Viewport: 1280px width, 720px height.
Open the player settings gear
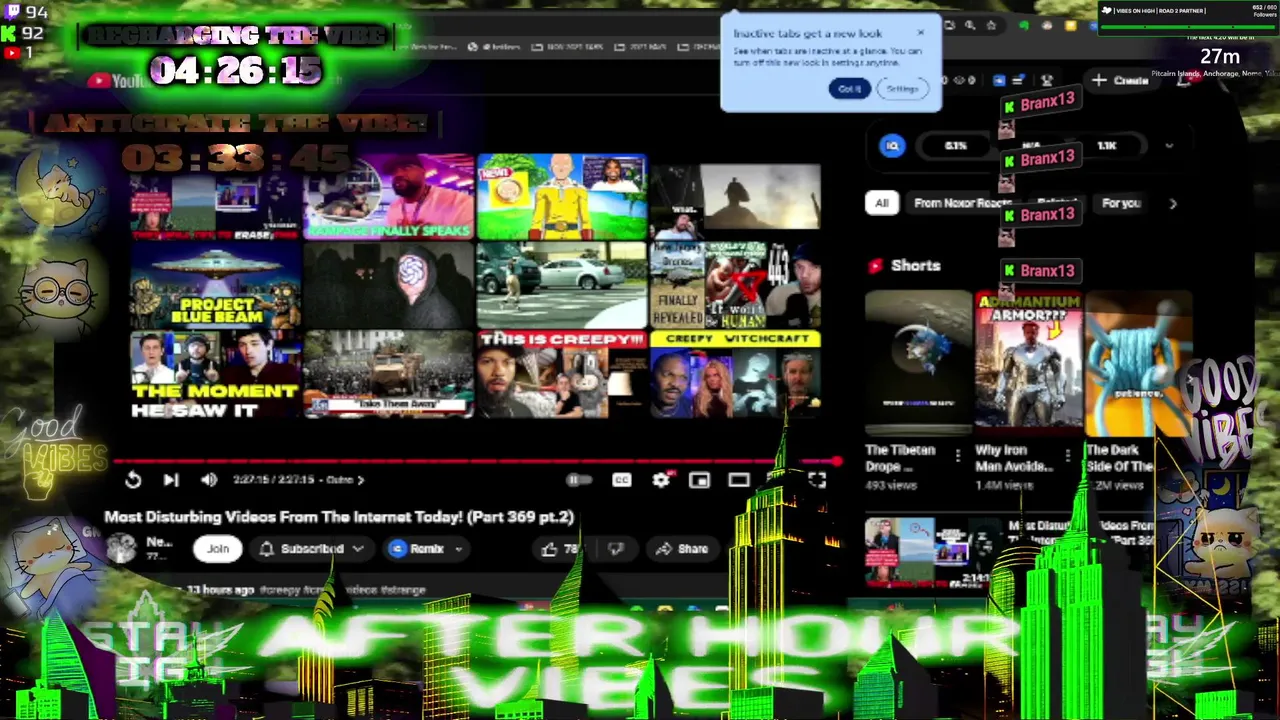pyautogui.click(x=661, y=481)
